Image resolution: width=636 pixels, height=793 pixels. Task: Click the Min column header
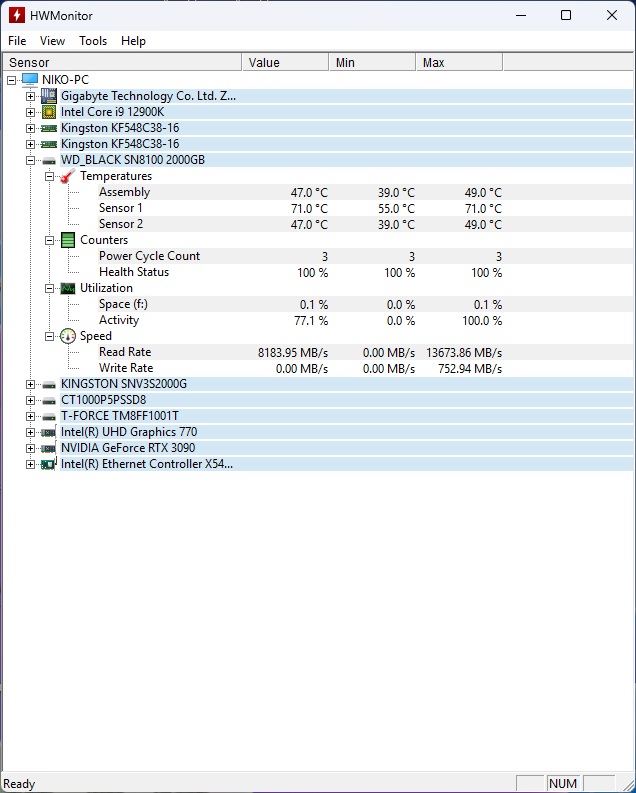point(373,62)
